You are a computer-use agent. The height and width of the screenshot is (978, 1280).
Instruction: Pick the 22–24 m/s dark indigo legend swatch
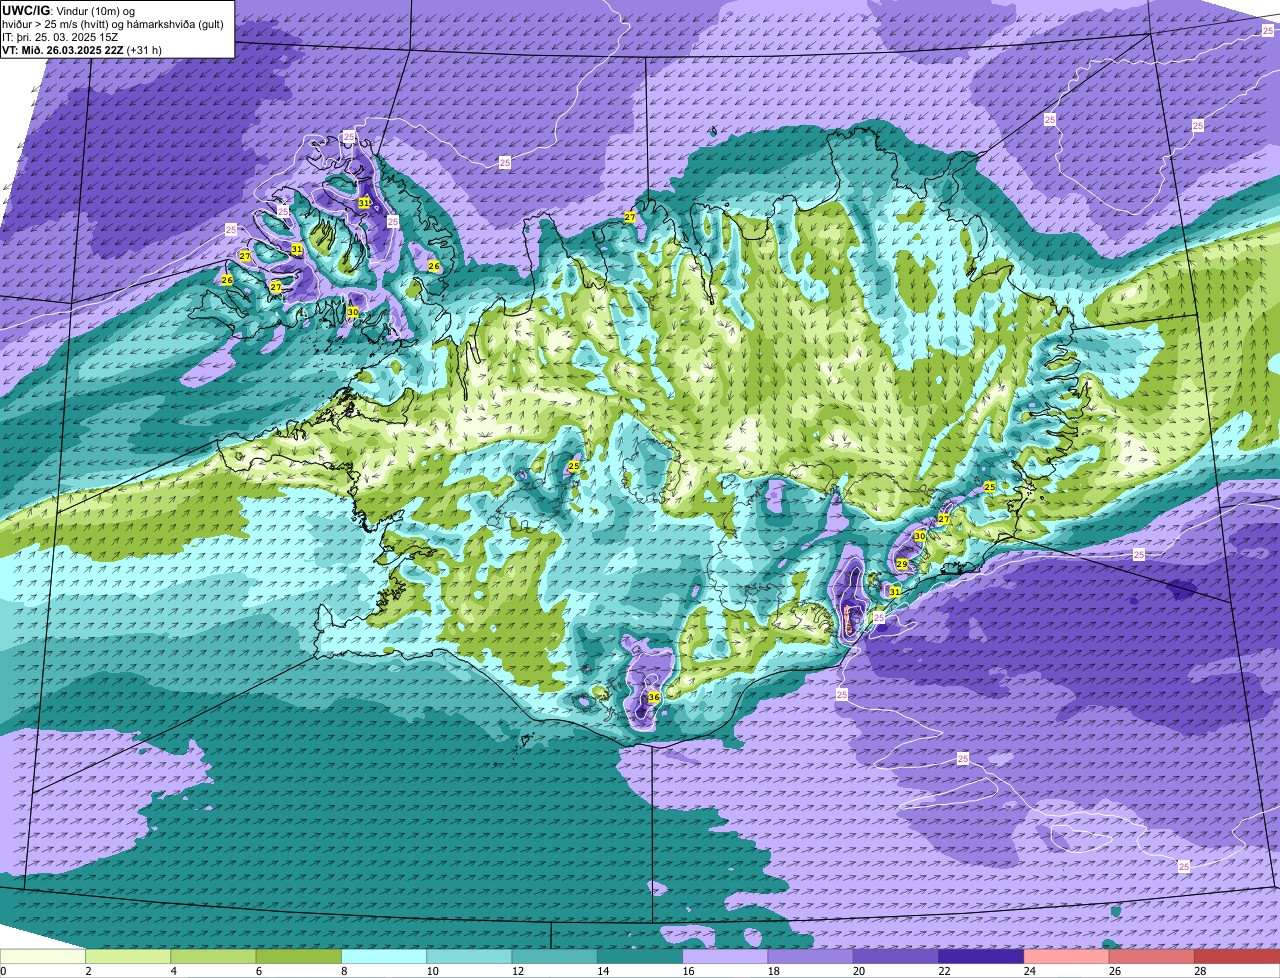(x=981, y=956)
